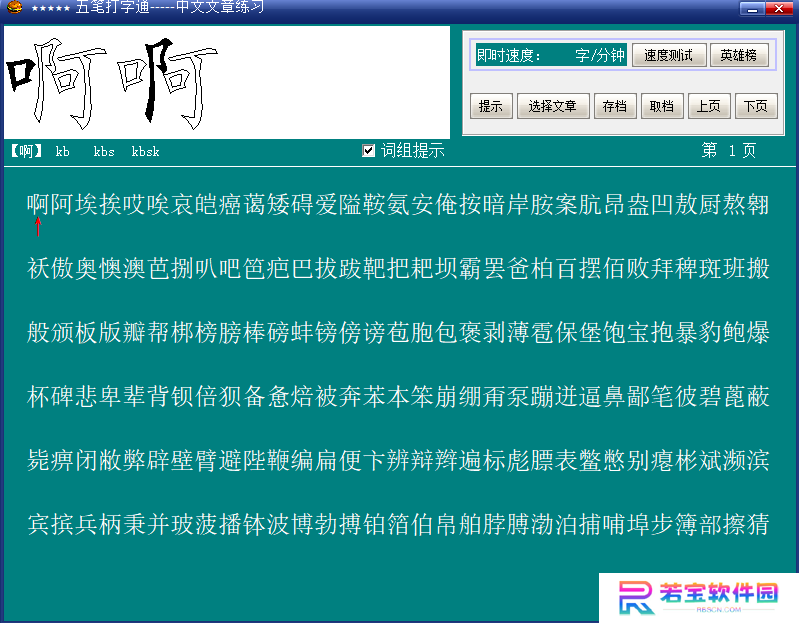Viewport: 799px width, 623px height.
Task: Click character 爆 at end of third line
Action: click(758, 332)
